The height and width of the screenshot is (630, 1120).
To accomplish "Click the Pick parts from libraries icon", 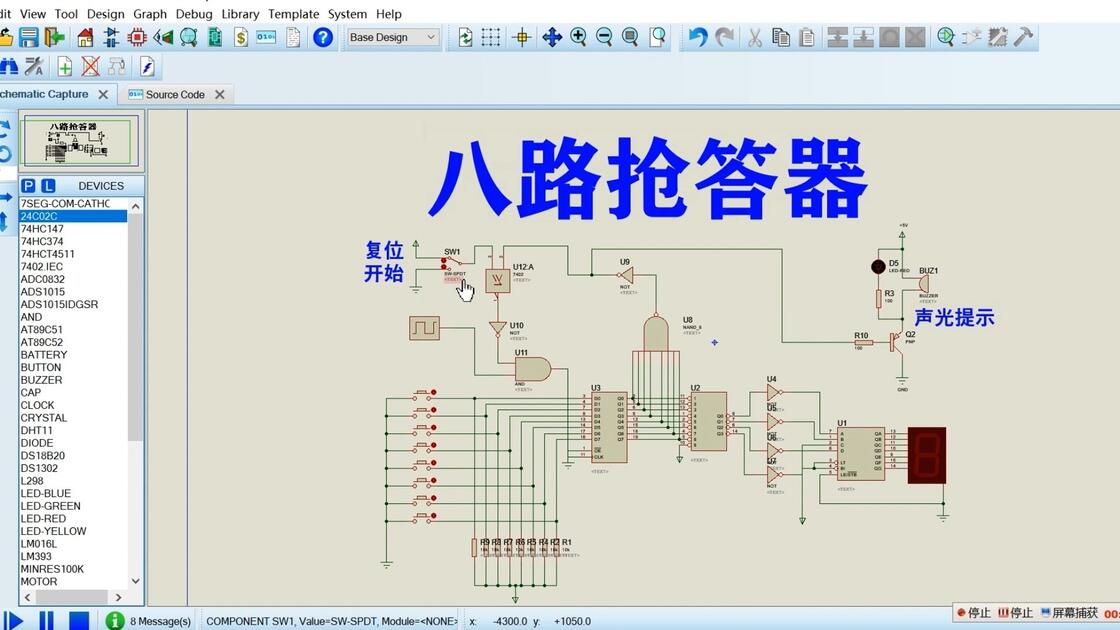I will [946, 37].
